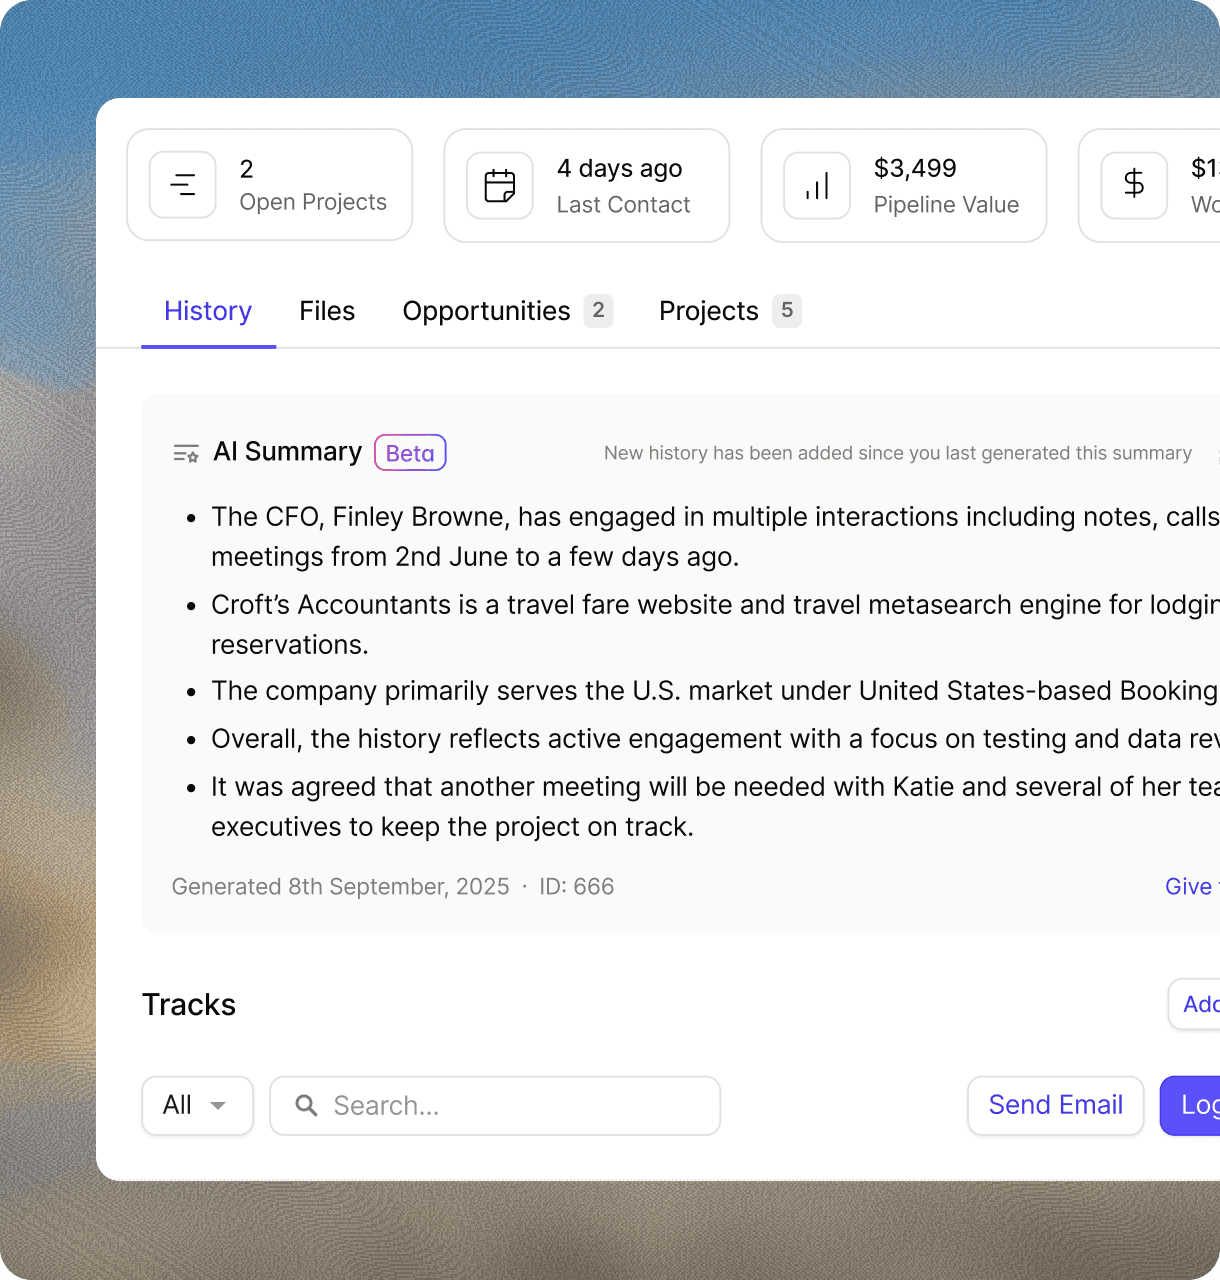This screenshot has height=1280, width=1220.
Task: Click the Beta badge next to AI Summary
Action: click(x=410, y=452)
